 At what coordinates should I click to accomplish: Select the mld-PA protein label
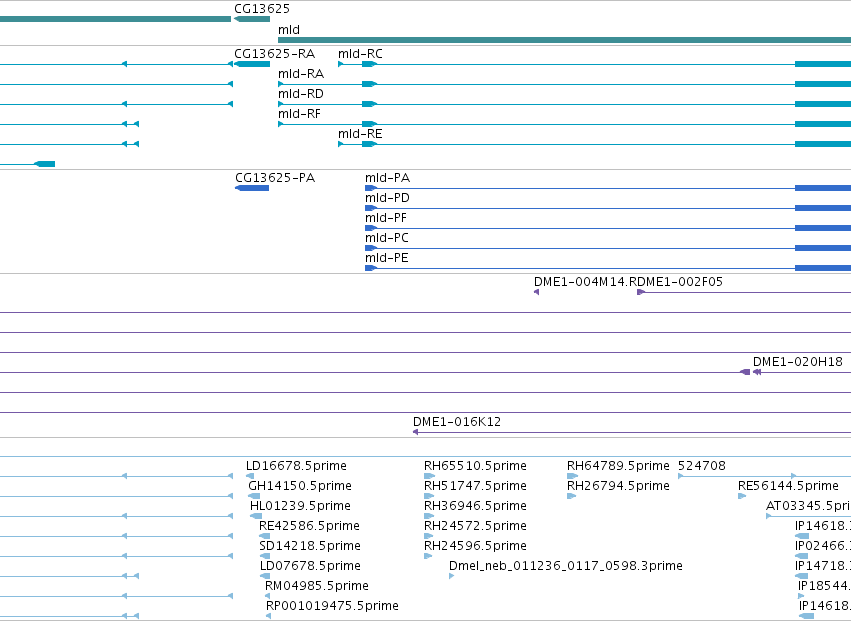387,178
